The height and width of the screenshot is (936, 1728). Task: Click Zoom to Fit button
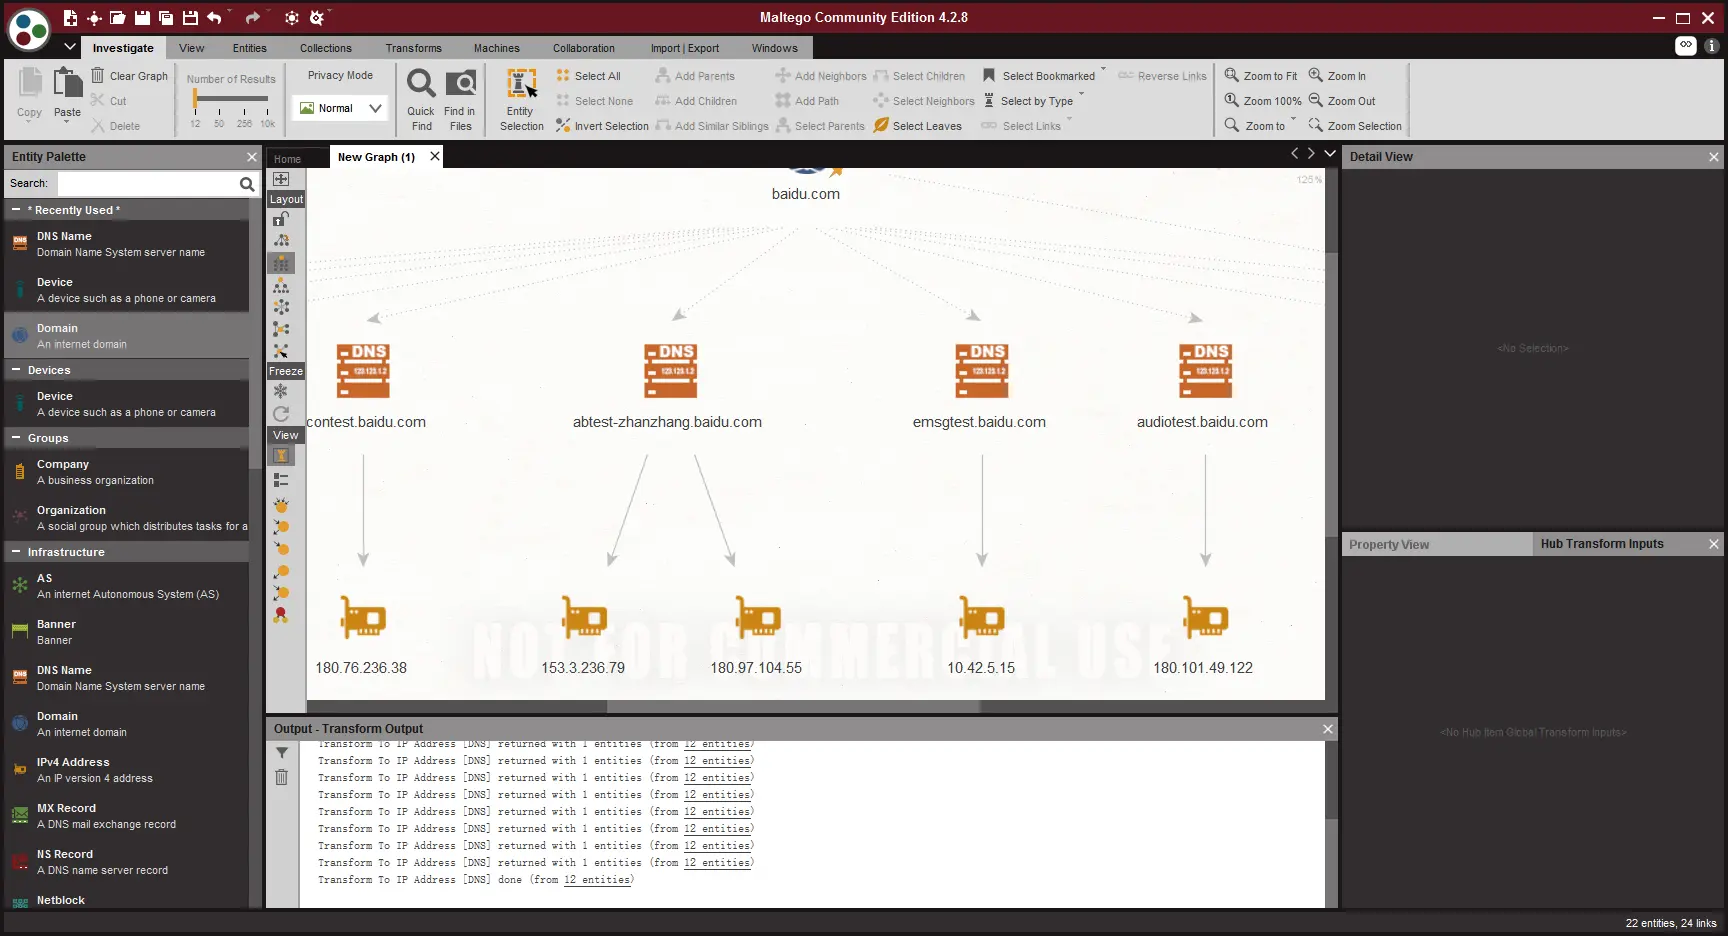coord(1261,76)
